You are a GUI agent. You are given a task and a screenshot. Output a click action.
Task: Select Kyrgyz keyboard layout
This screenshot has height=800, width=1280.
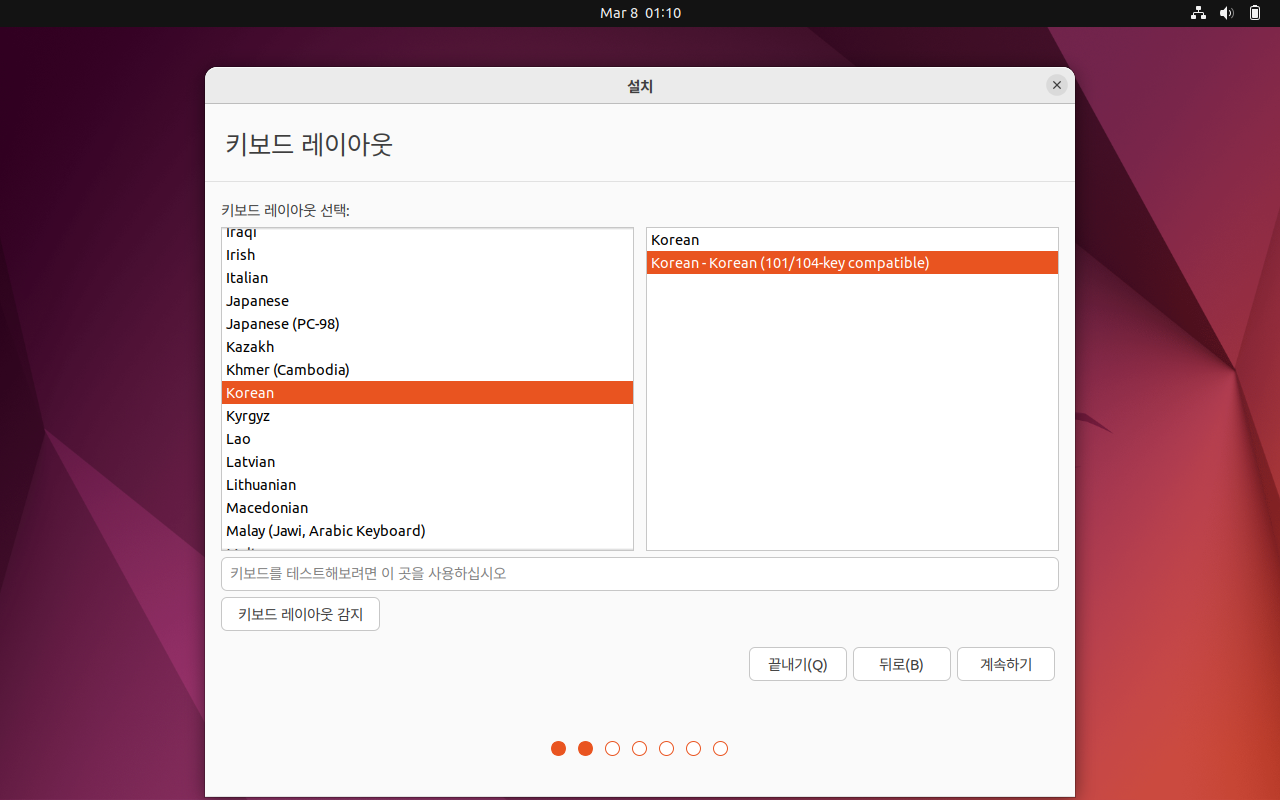[x=427, y=416]
